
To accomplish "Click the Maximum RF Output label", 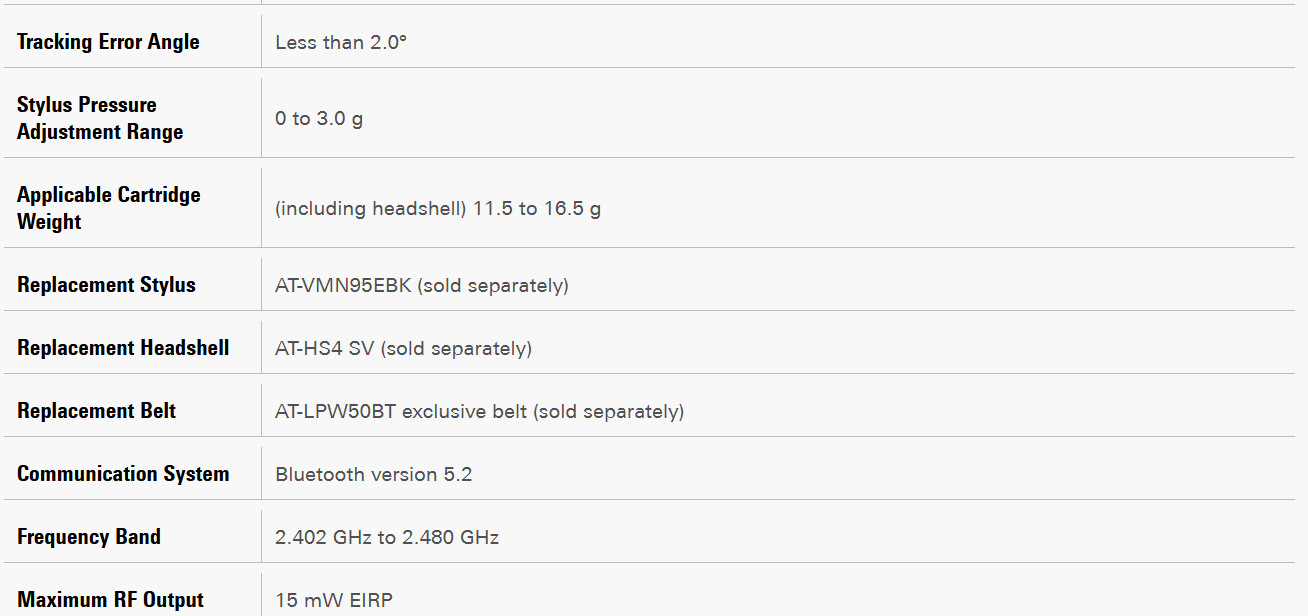I will click(110, 600).
